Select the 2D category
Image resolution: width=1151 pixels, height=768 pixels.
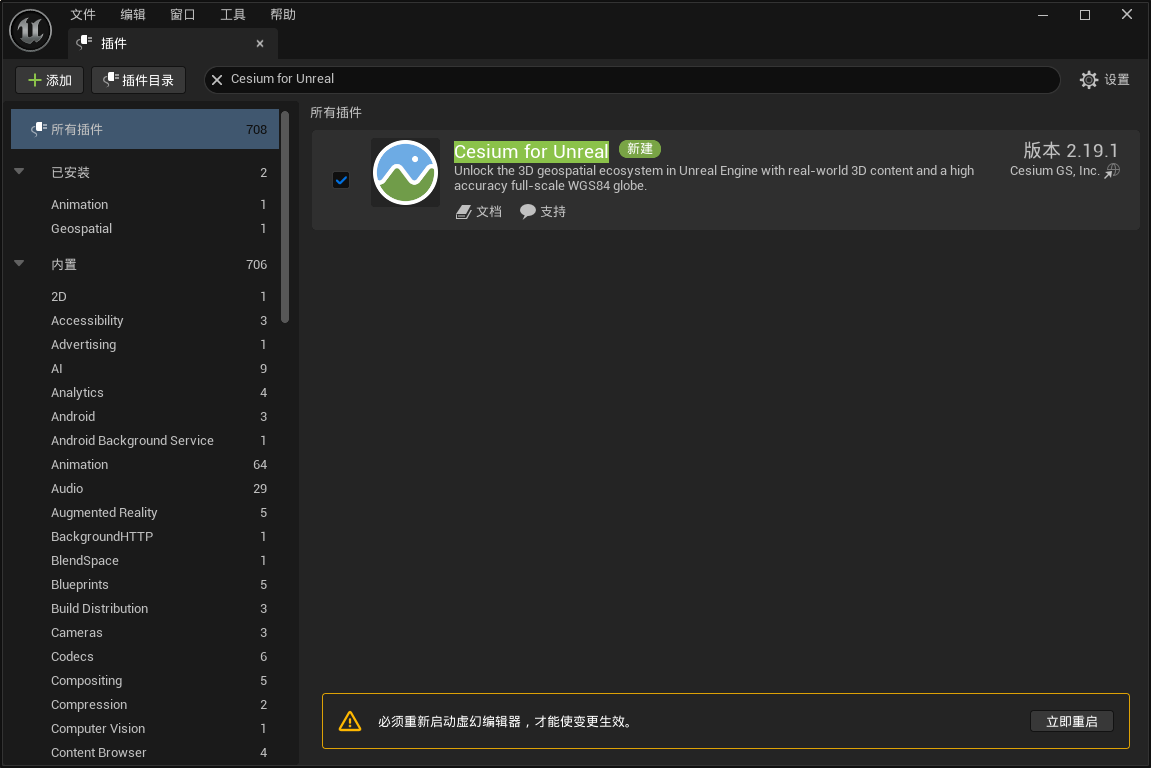point(145,297)
